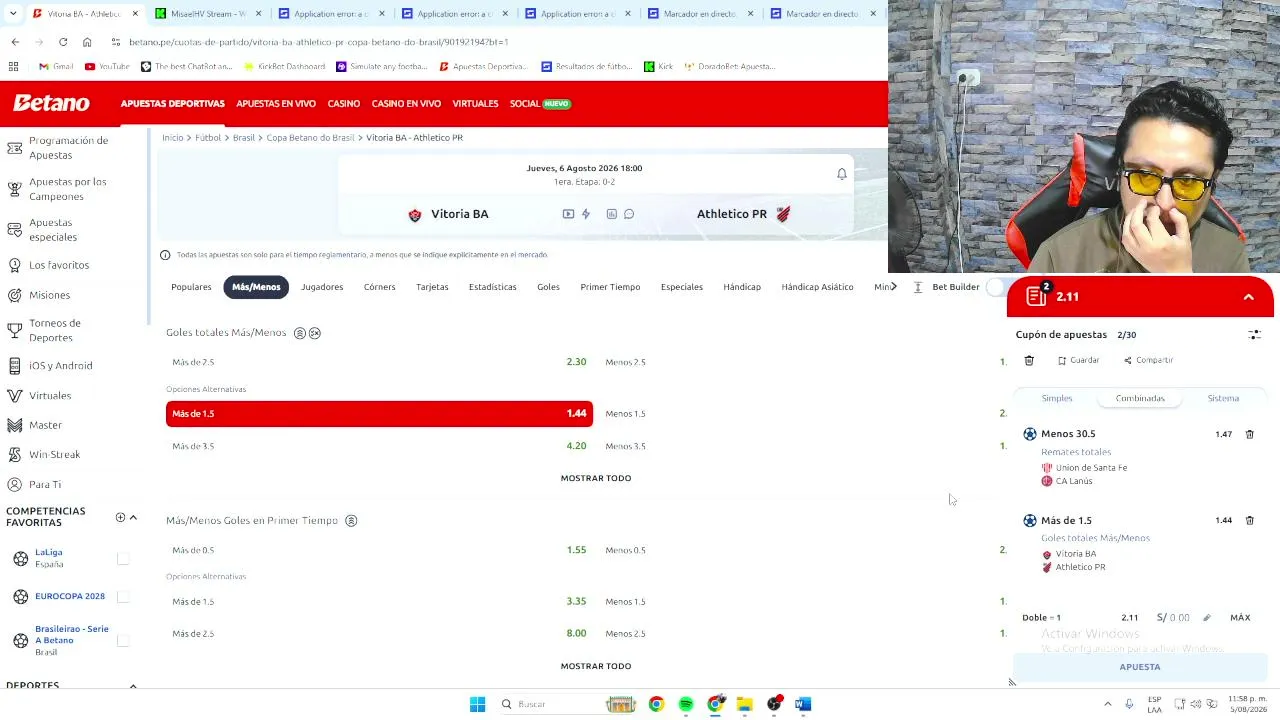
Task: Remove the Más de 1.5 bet
Action: click(x=1249, y=520)
